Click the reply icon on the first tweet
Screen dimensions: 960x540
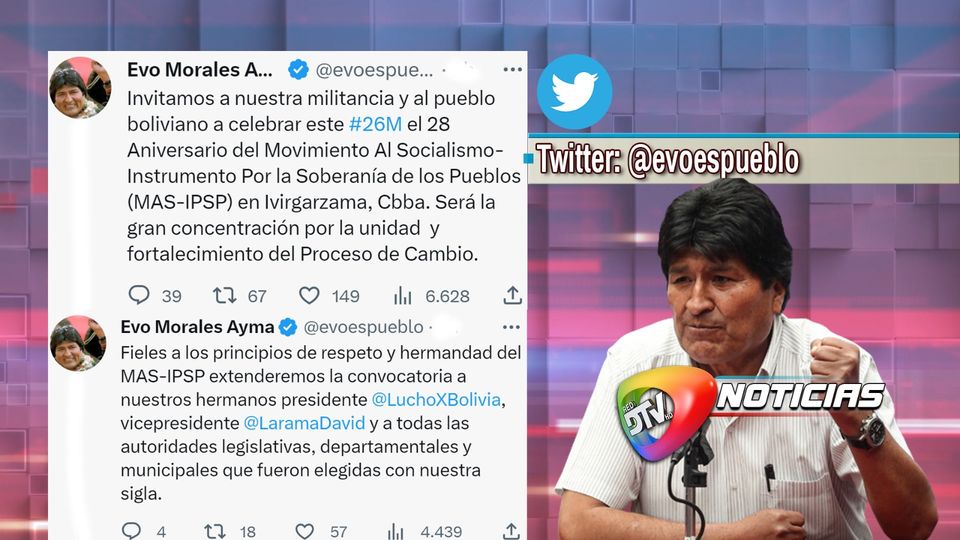[139, 295]
